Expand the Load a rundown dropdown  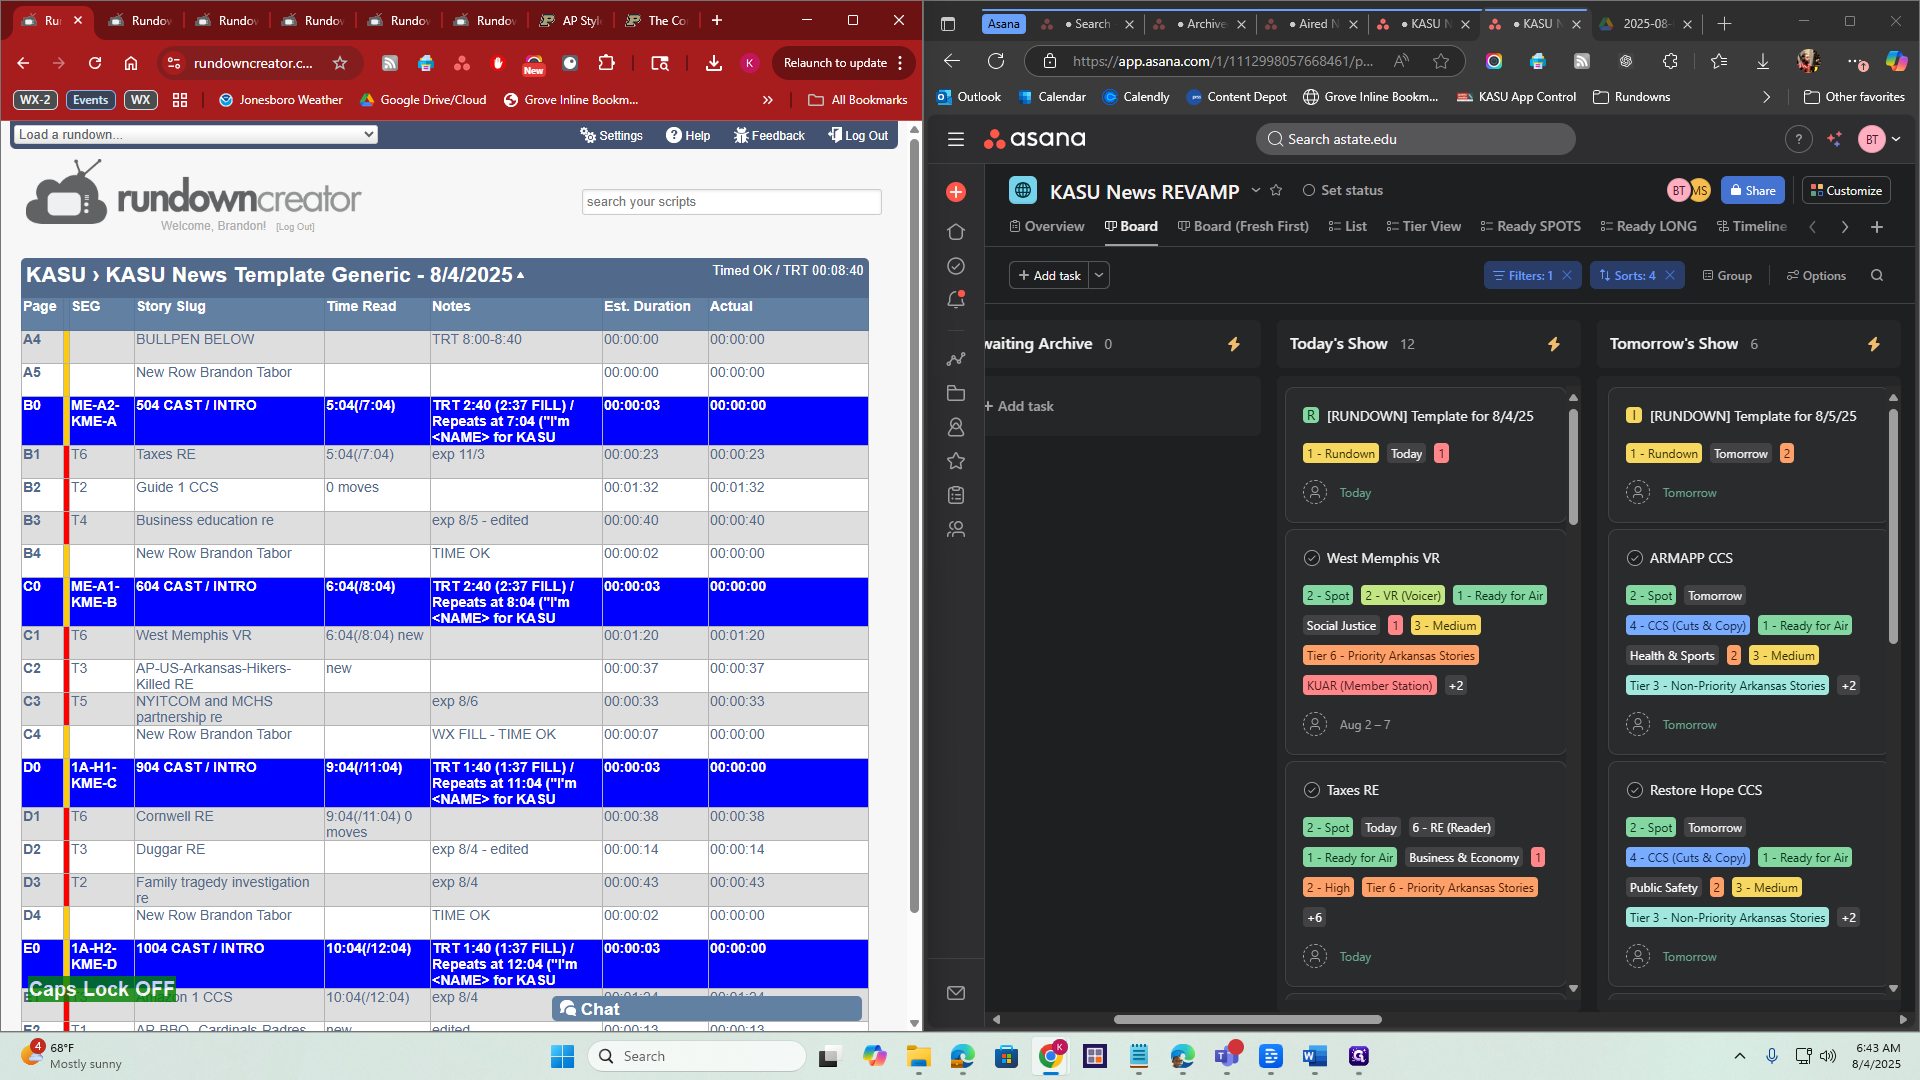(196, 134)
